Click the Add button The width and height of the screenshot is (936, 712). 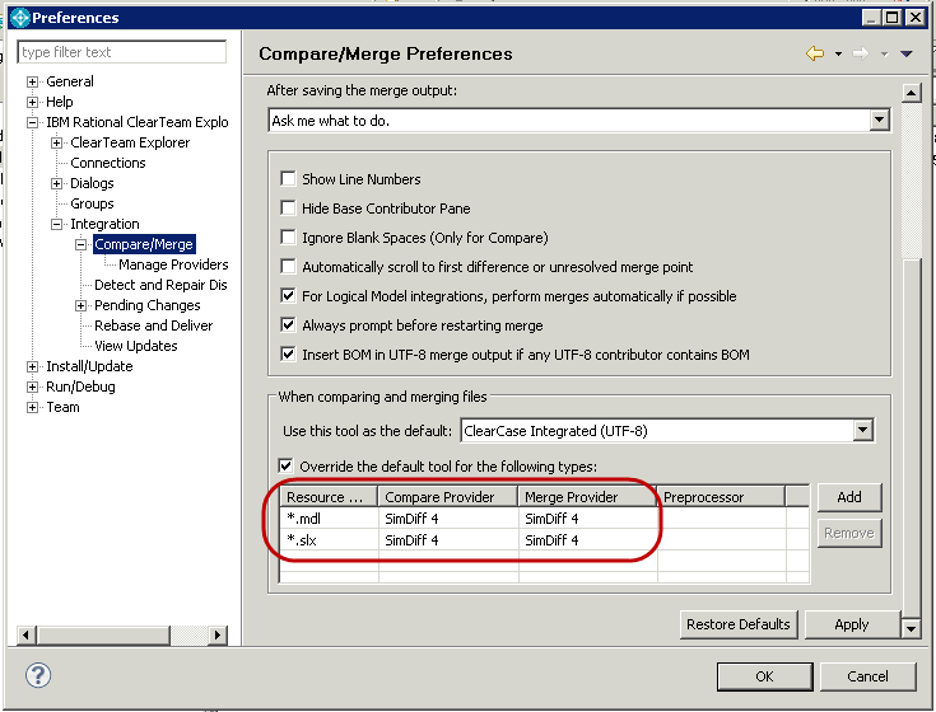(849, 497)
